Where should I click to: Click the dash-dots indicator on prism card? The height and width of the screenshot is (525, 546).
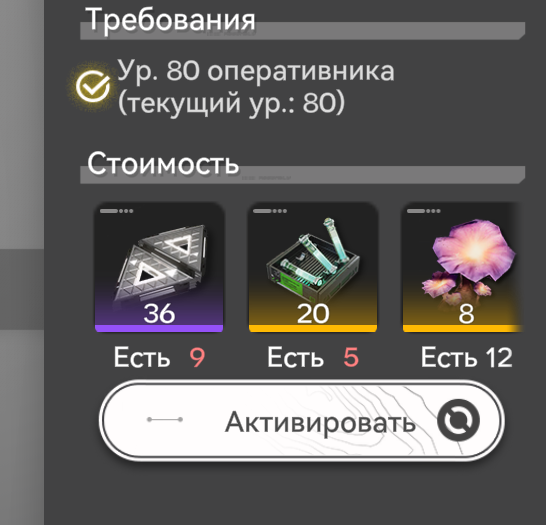[x=116, y=211]
